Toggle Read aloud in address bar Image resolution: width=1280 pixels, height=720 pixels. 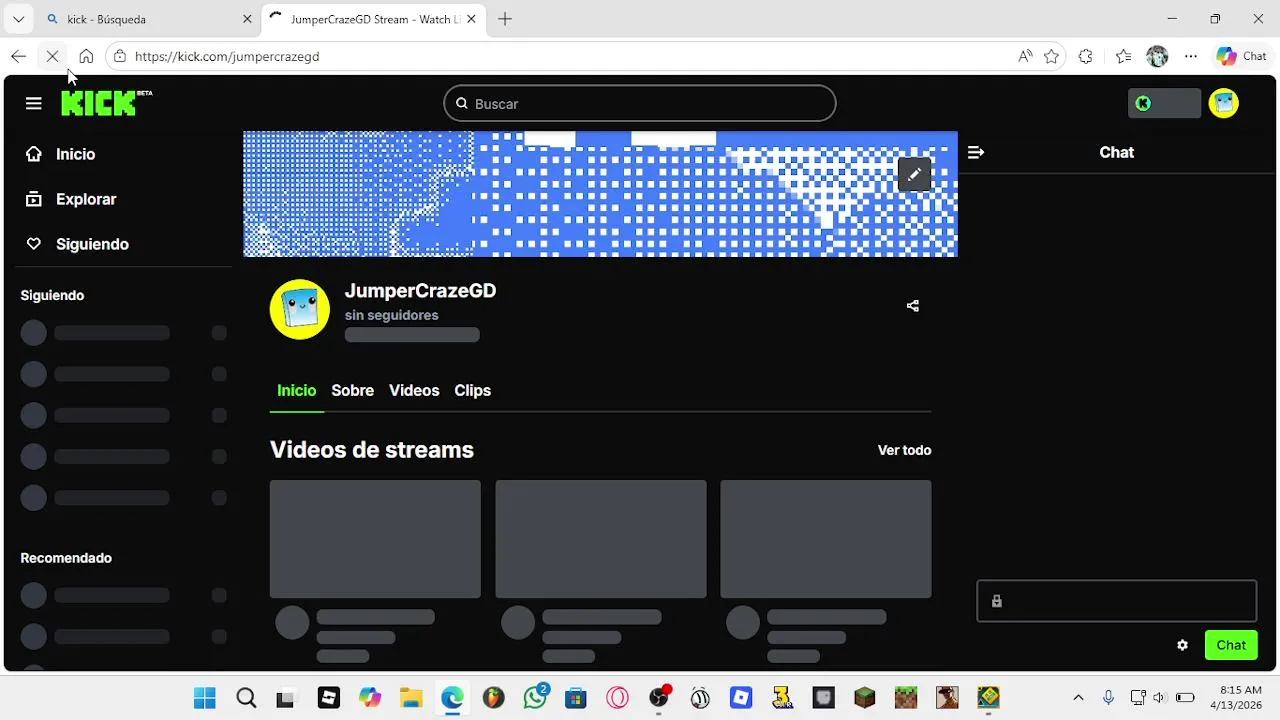click(x=1025, y=56)
